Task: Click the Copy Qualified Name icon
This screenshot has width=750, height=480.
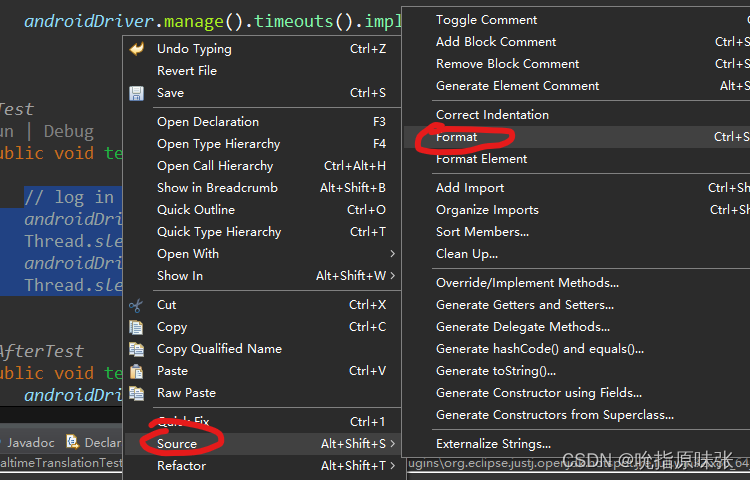Action: [137, 349]
